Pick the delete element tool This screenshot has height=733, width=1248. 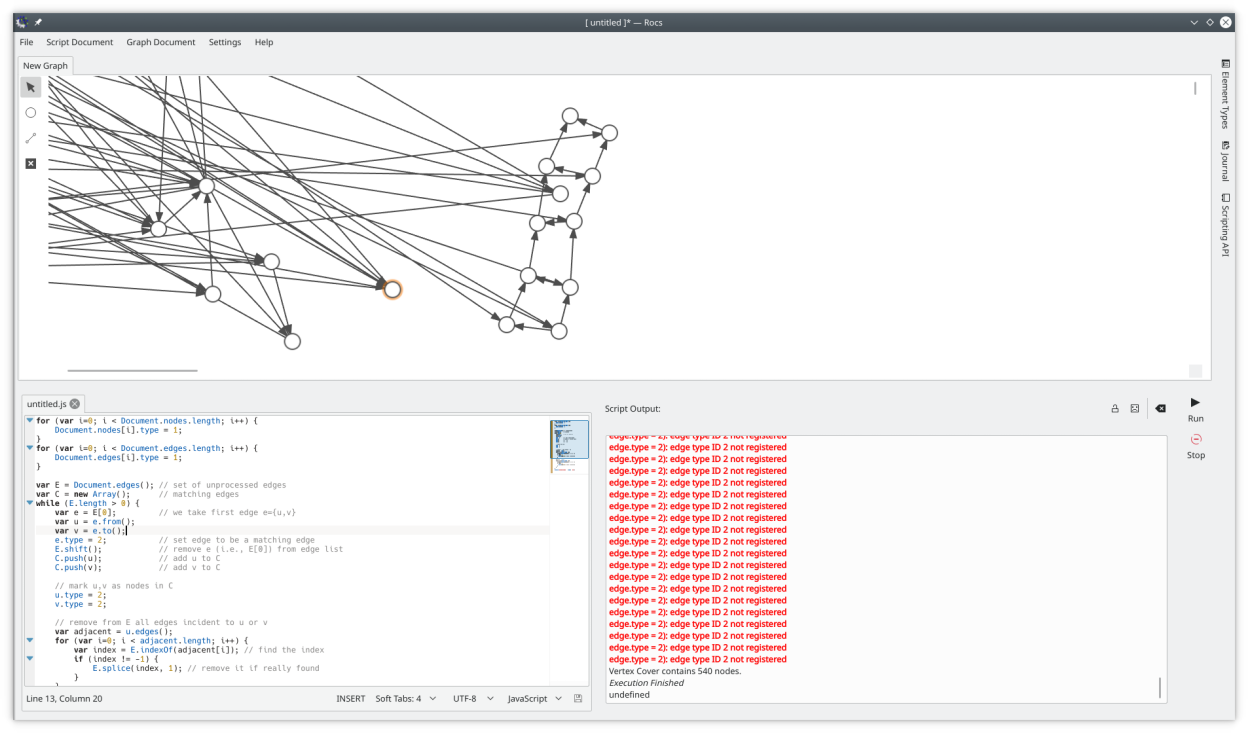point(31,163)
